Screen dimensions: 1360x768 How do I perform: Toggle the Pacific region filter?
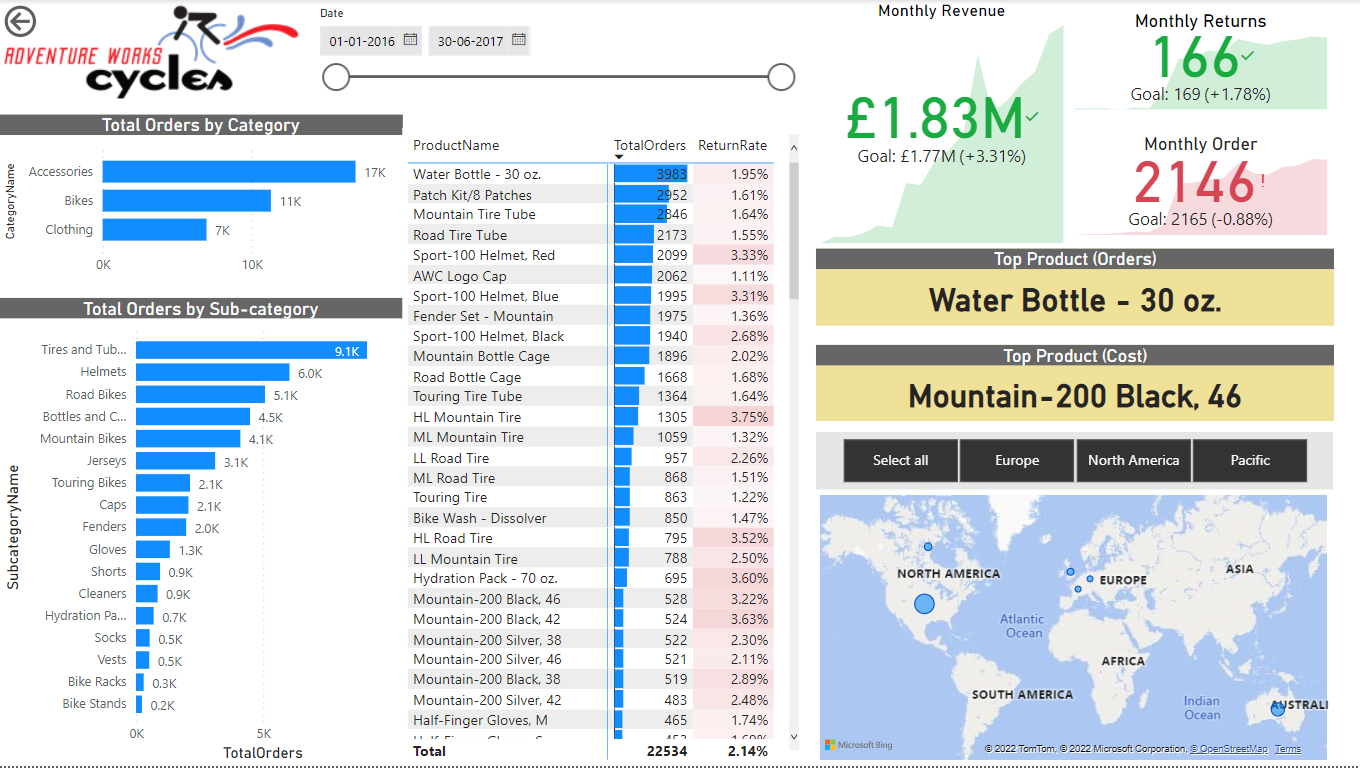tap(1250, 460)
